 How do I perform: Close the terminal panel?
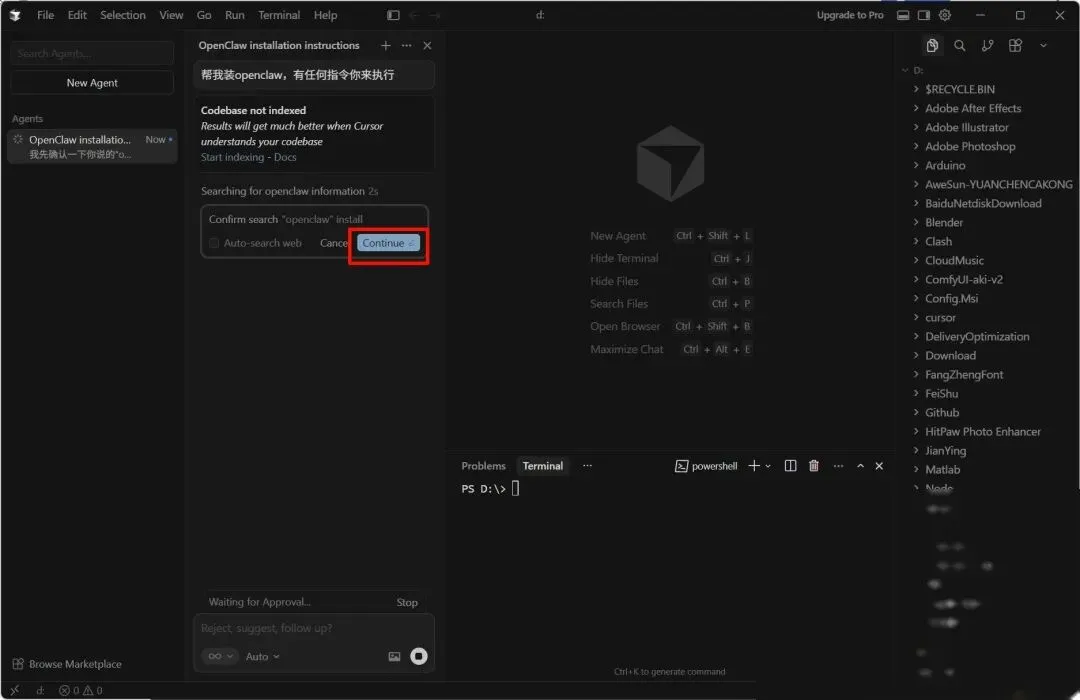[879, 466]
